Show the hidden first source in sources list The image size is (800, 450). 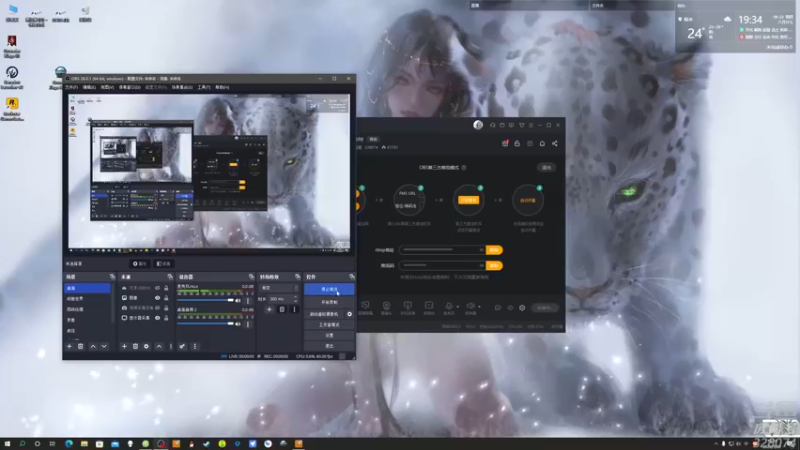(157, 288)
